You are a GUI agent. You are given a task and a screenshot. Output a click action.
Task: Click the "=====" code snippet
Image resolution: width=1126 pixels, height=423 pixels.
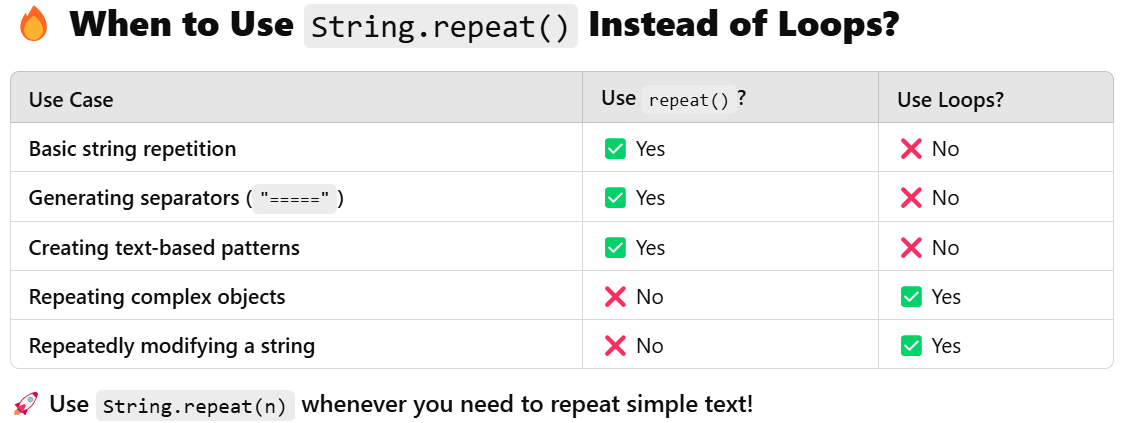[x=294, y=198]
